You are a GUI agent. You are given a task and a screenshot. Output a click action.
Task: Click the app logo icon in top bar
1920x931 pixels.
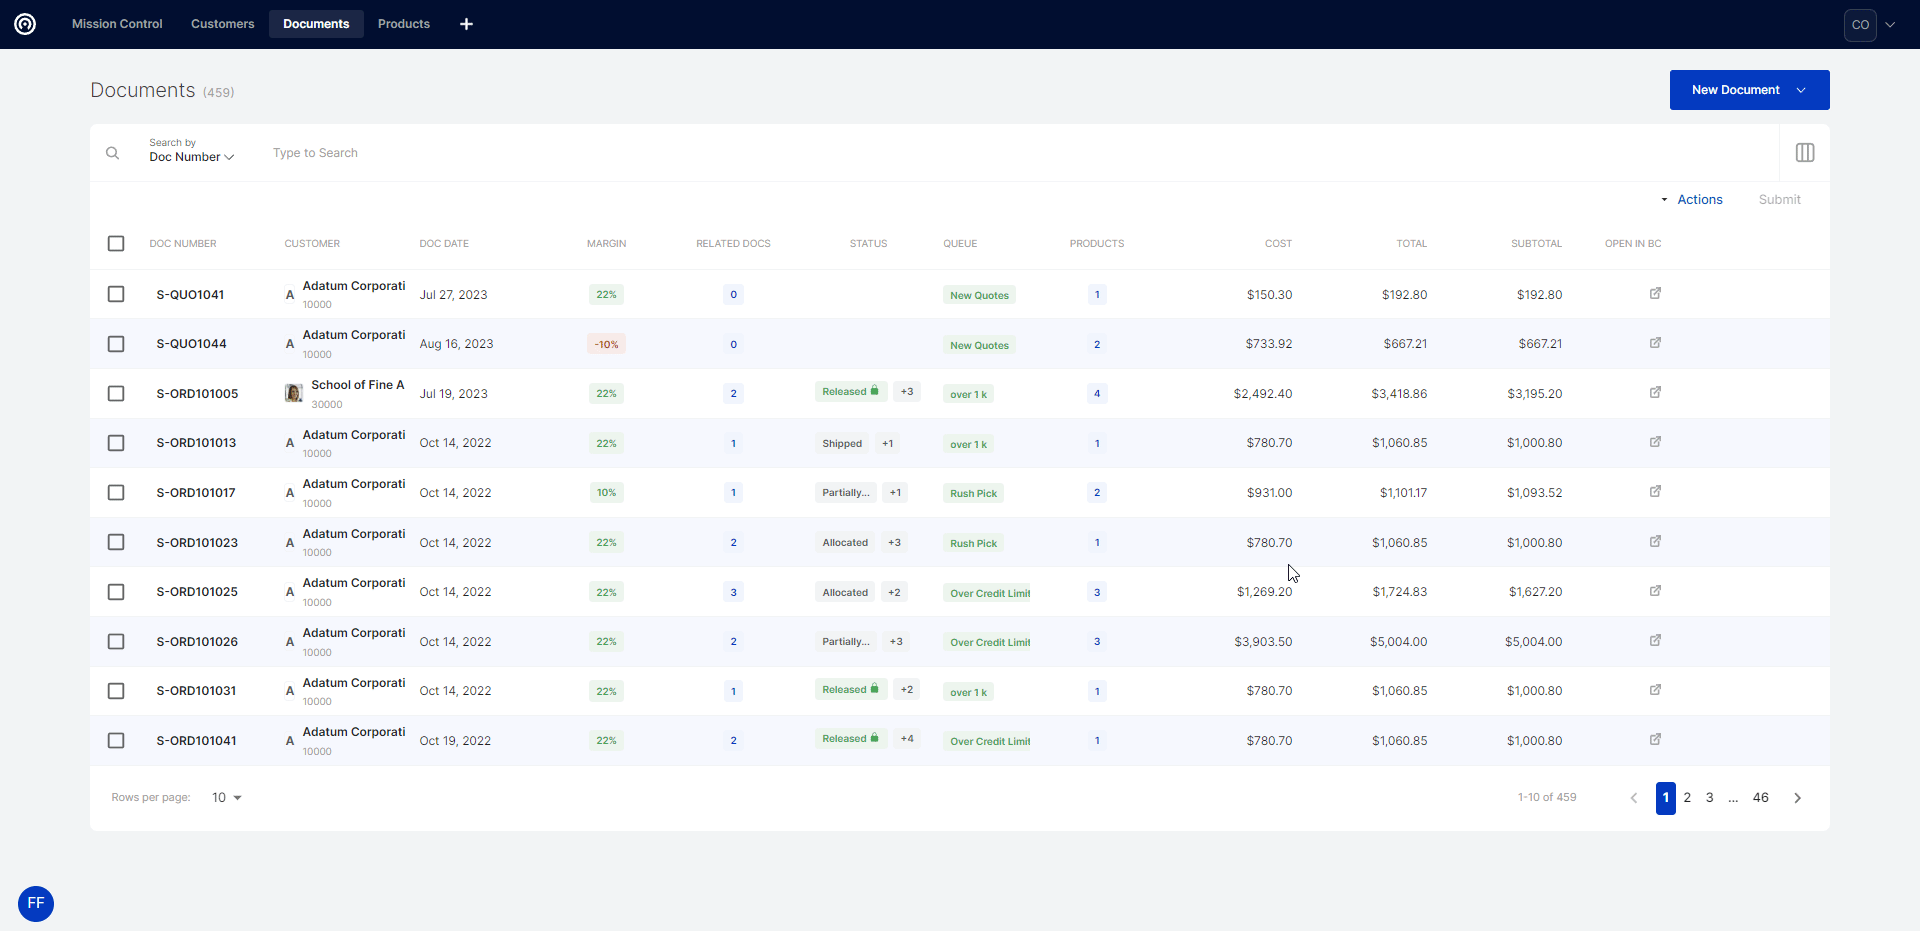pyautogui.click(x=25, y=24)
